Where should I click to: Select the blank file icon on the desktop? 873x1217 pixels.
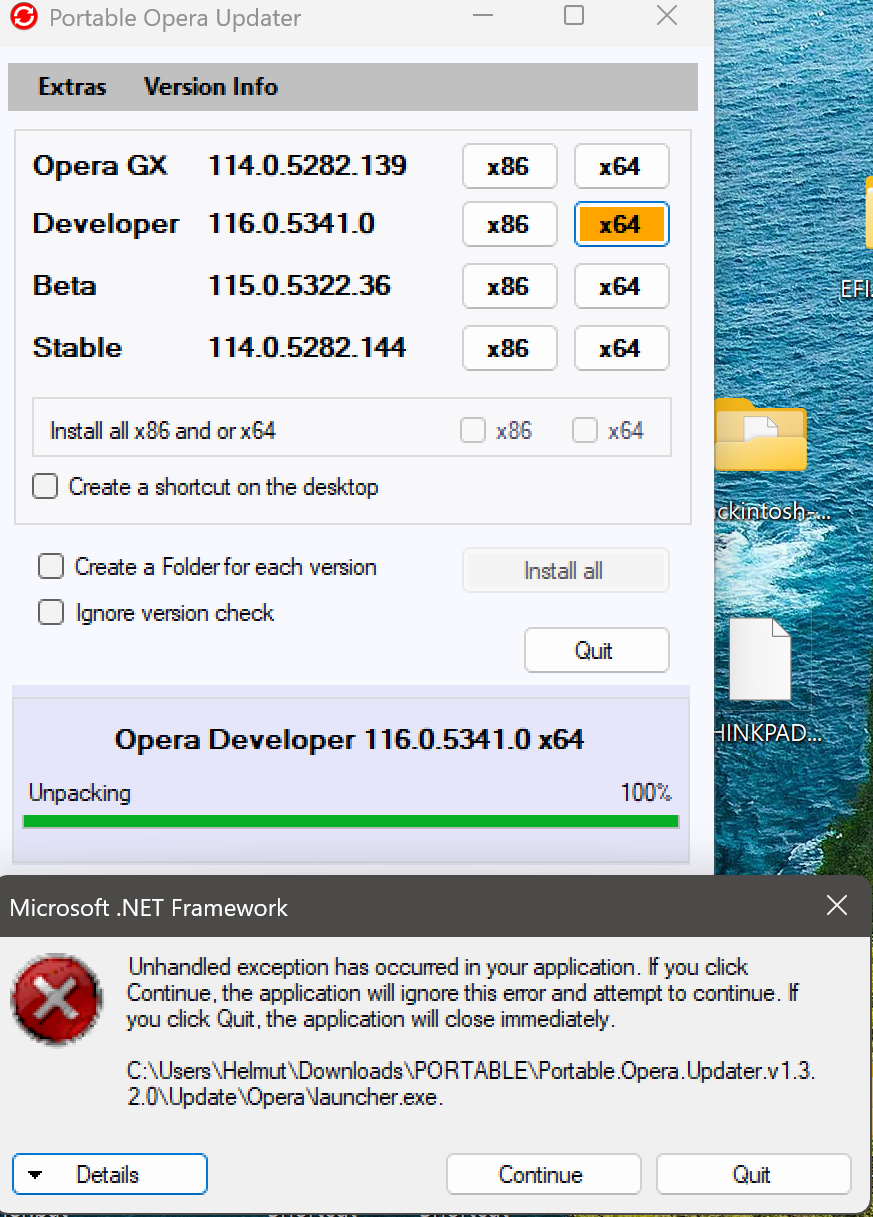tap(760, 659)
